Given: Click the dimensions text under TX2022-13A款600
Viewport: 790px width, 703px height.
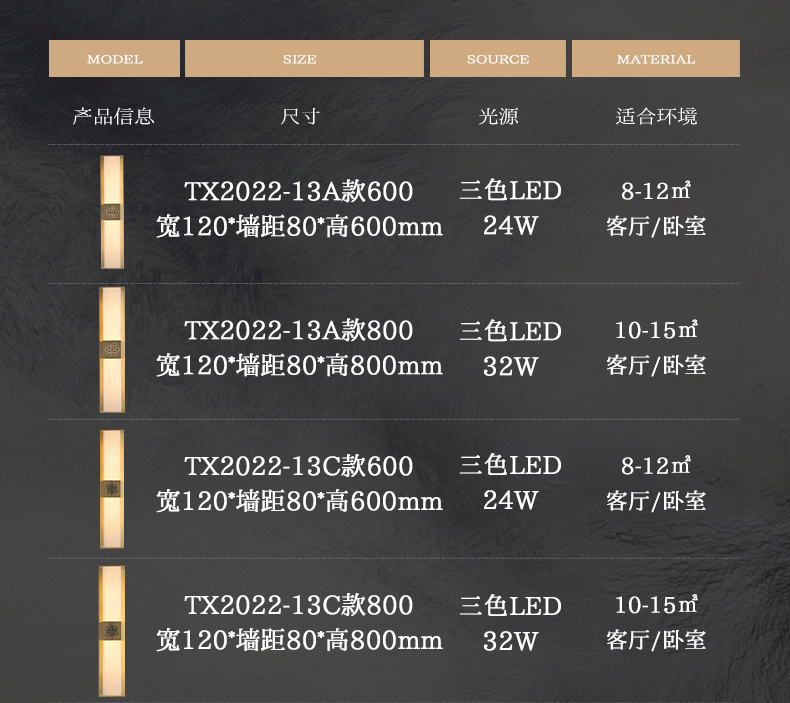Looking at the screenshot, I should (x=298, y=227).
